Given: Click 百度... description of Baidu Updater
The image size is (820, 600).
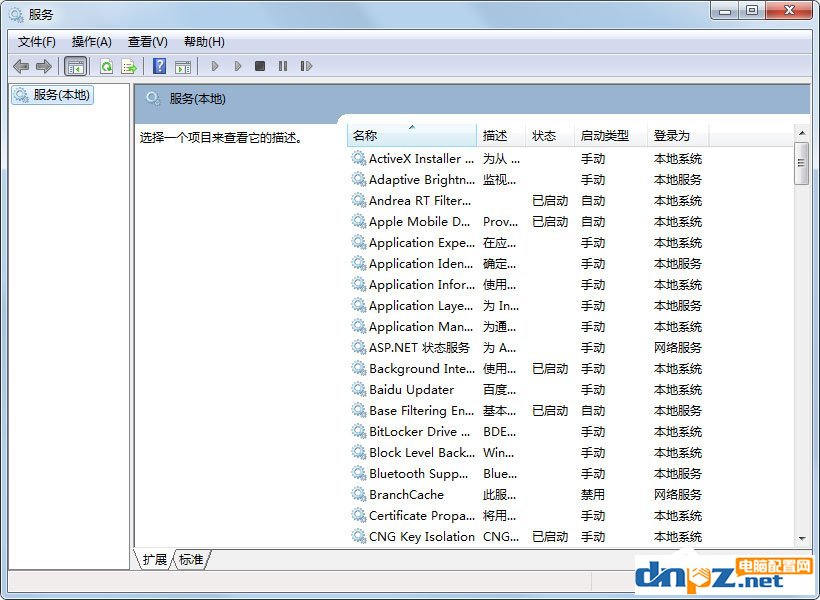Looking at the screenshot, I should point(499,389).
